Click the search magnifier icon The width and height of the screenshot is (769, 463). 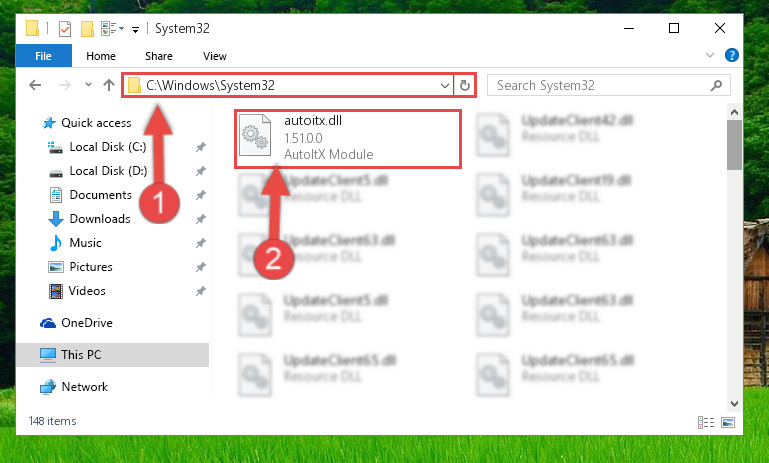click(716, 86)
